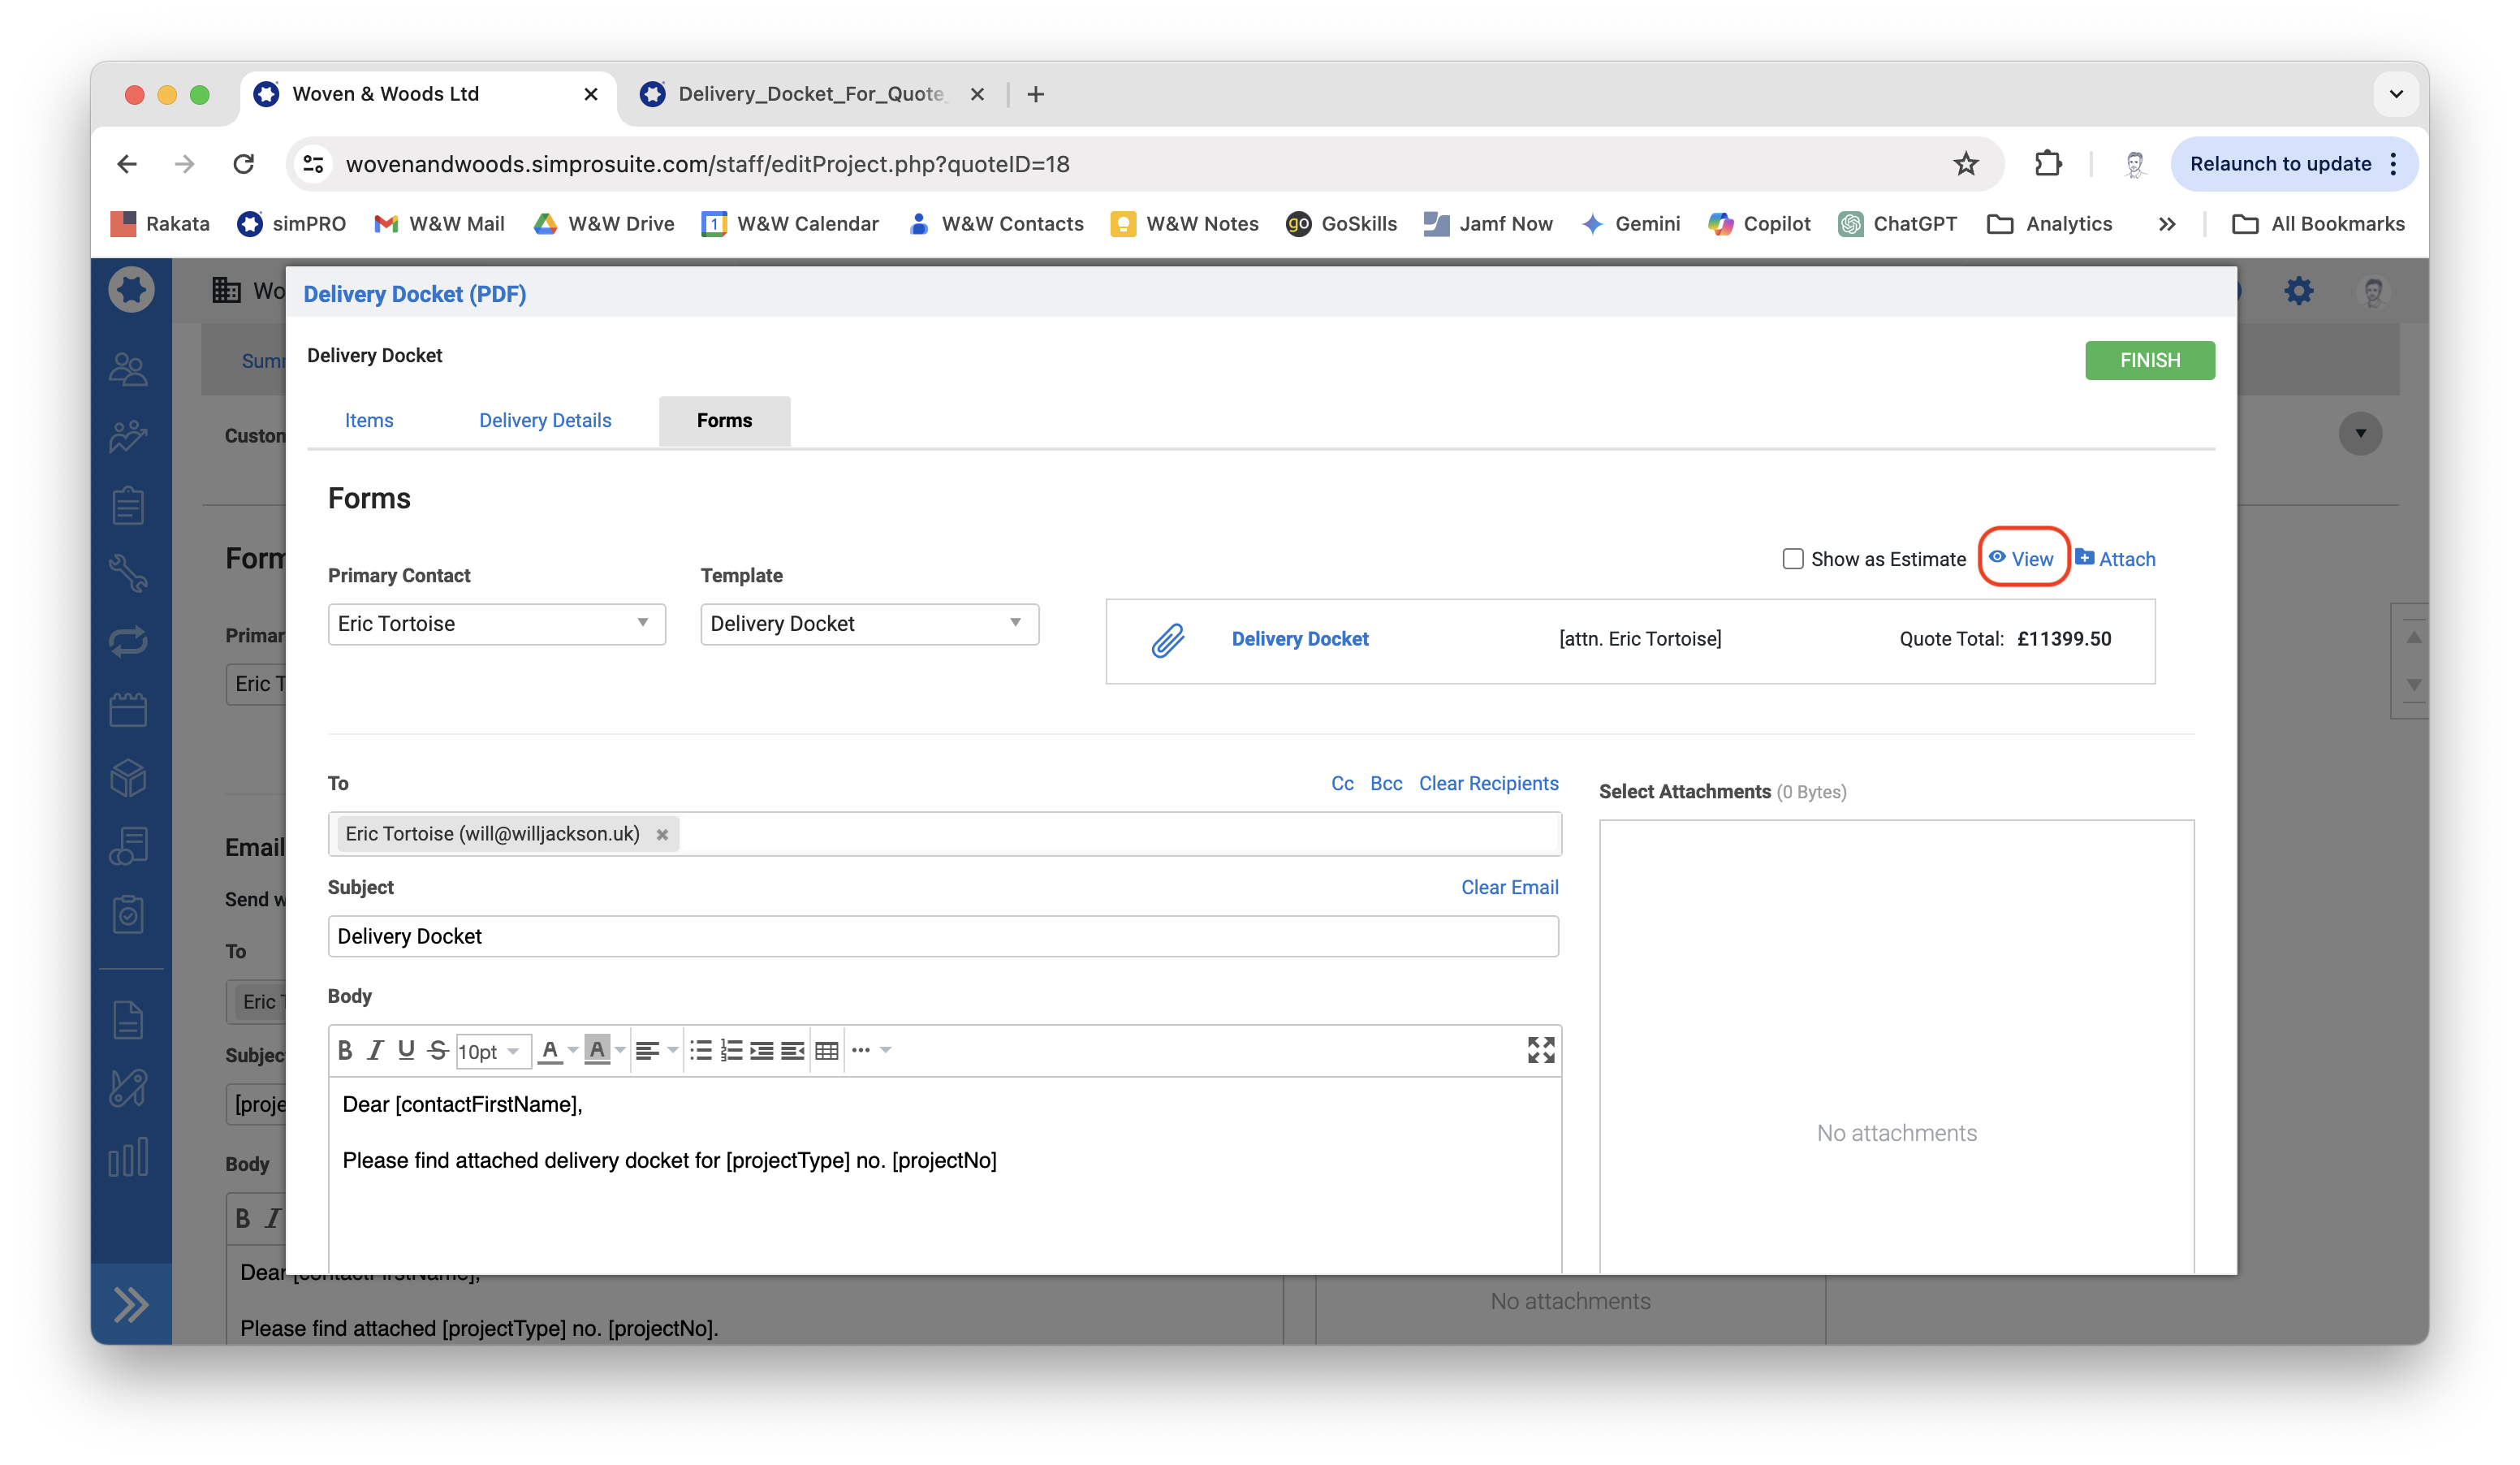Image resolution: width=2520 pixels, height=1465 pixels.
Task: Click the paperclip icon beside Delivery Docket
Action: click(1167, 640)
